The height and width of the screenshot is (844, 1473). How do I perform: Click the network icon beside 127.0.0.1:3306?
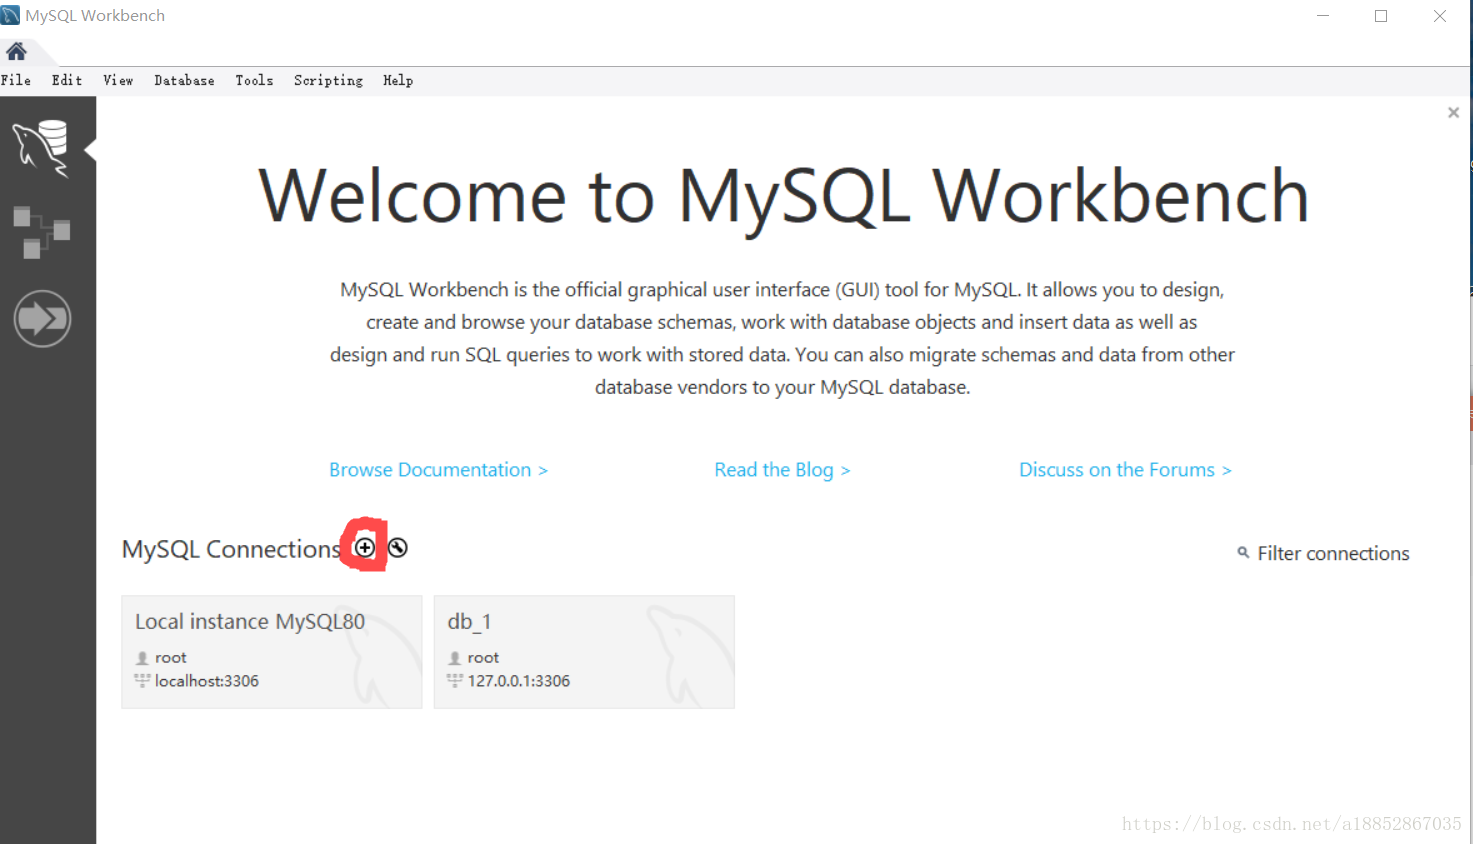tap(455, 680)
